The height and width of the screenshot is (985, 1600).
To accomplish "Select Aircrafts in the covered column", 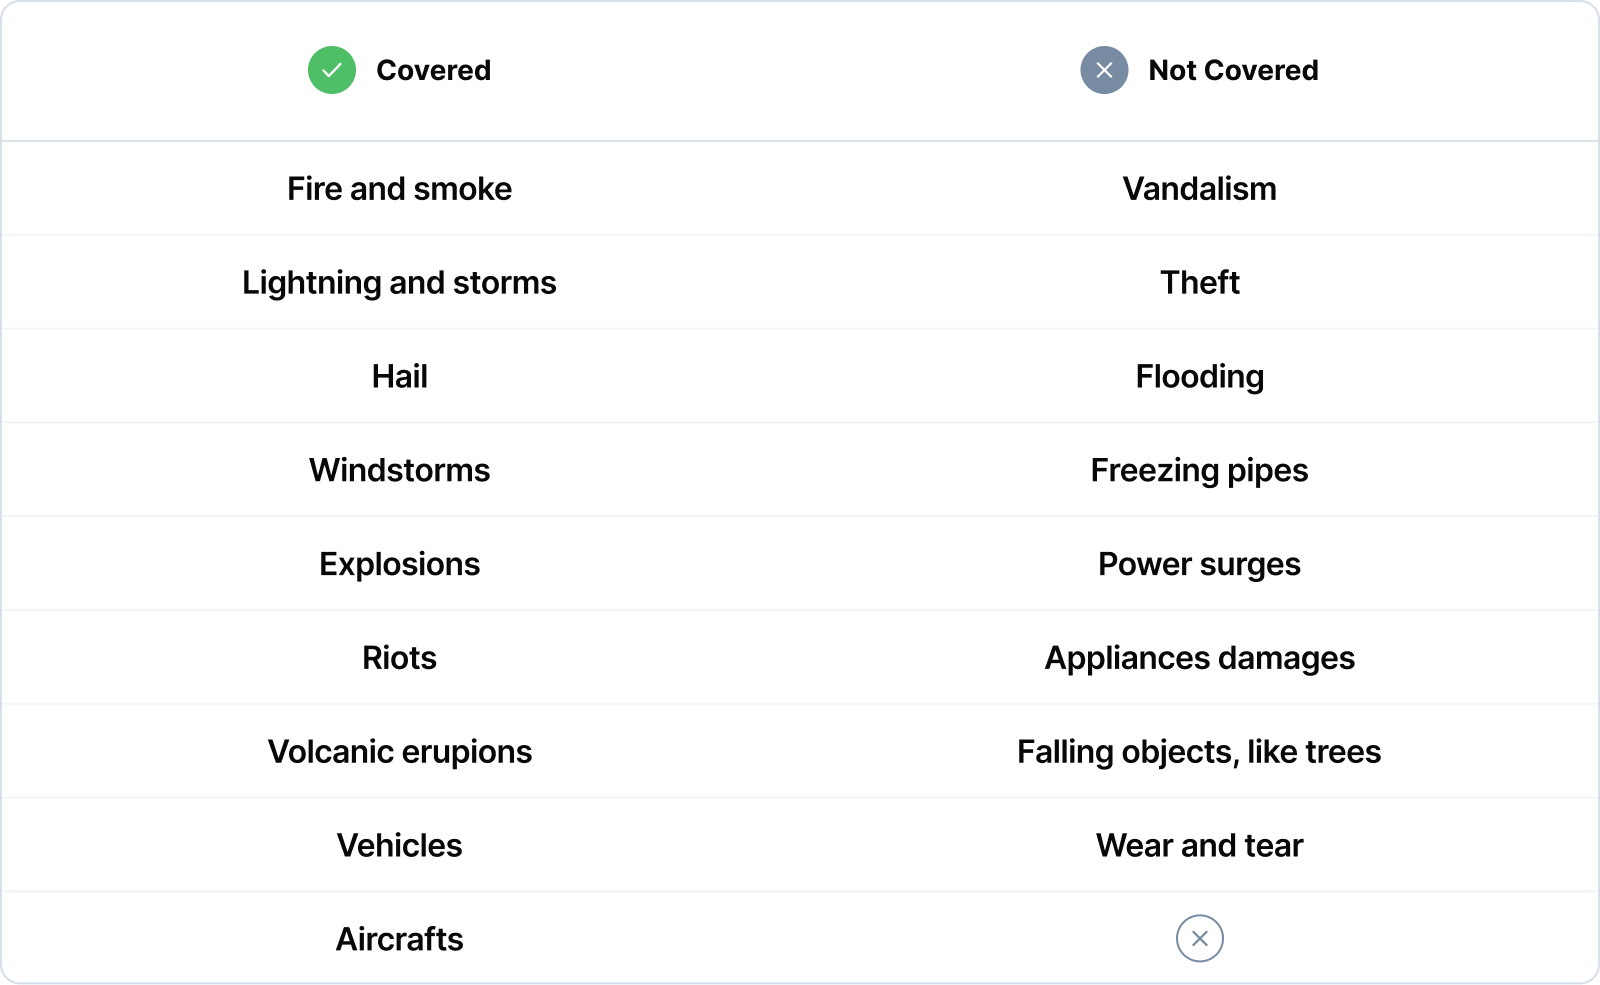I will pyautogui.click(x=399, y=939).
